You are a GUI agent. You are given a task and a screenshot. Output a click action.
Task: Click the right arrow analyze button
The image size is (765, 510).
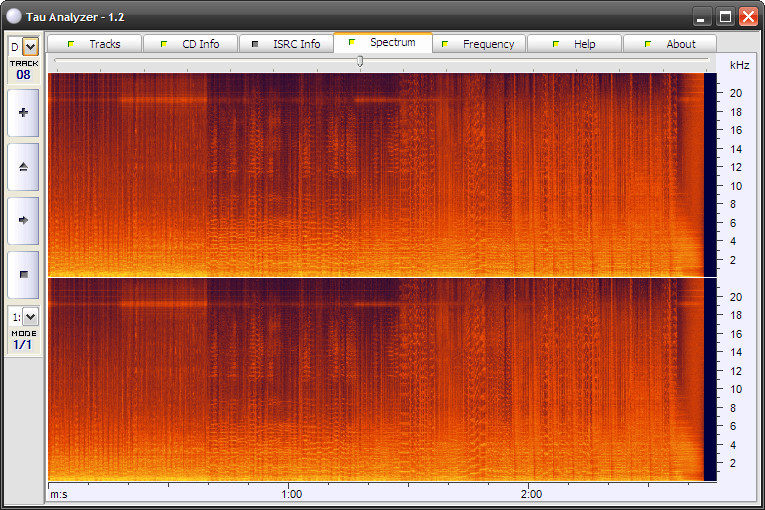(23, 220)
